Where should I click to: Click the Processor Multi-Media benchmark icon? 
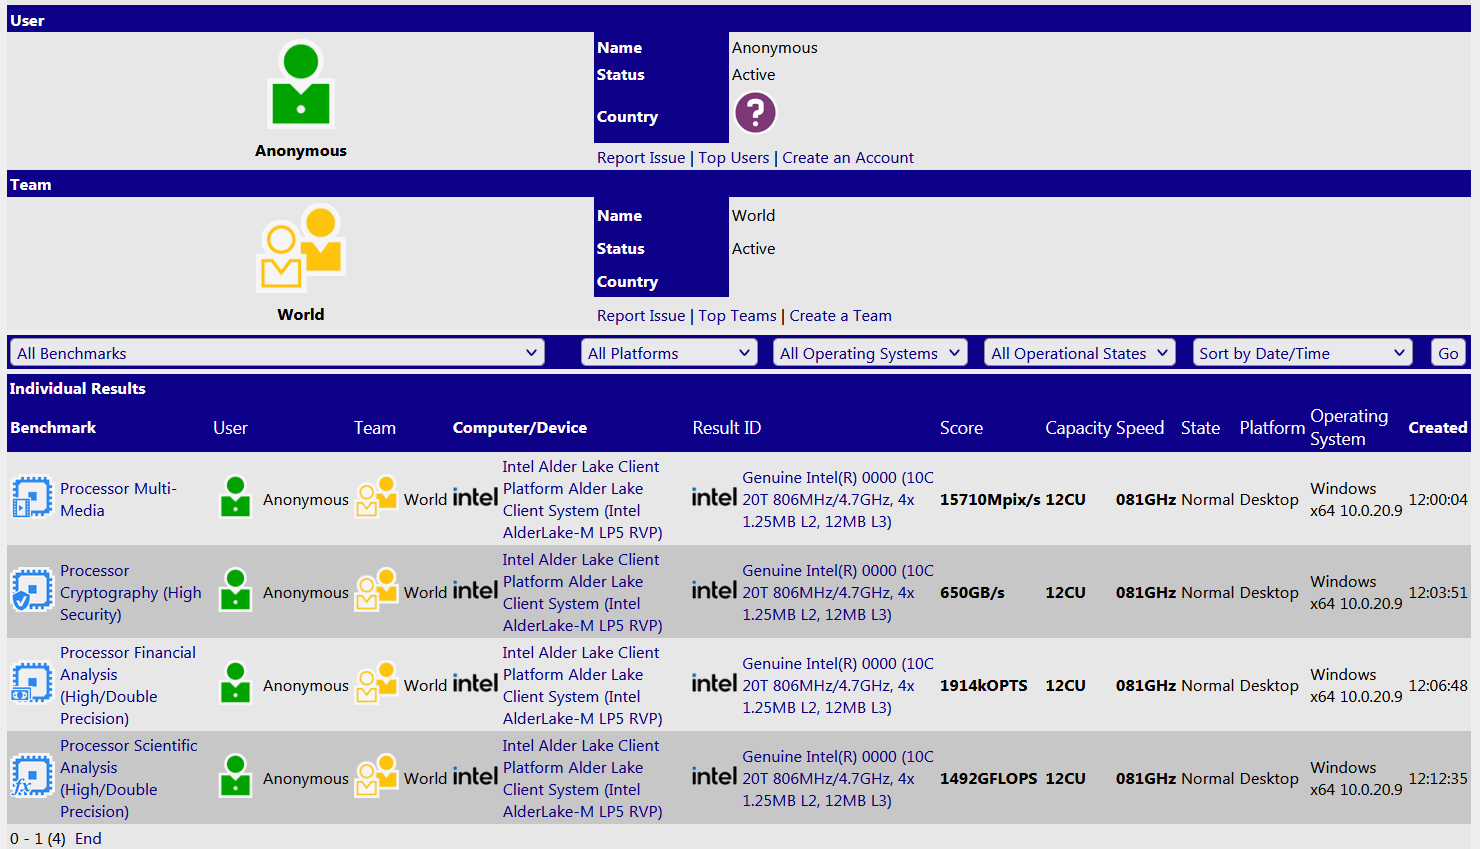coord(32,497)
